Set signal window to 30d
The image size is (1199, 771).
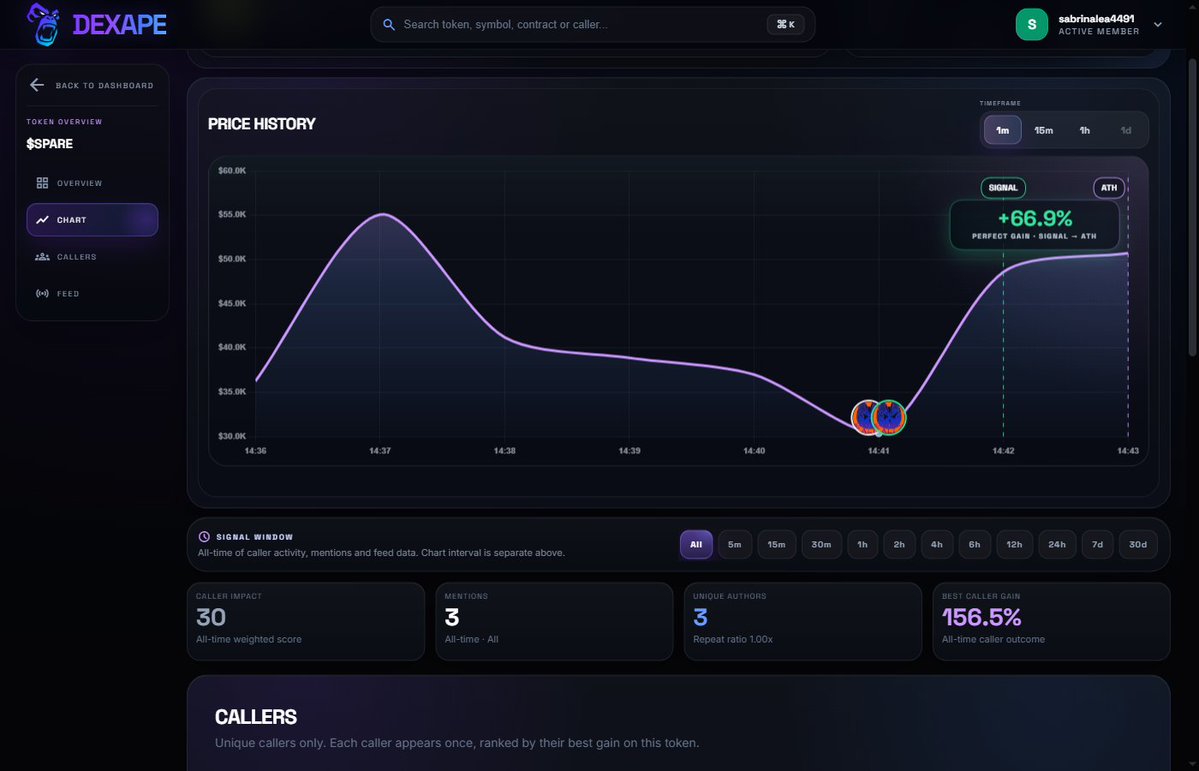click(x=1138, y=545)
